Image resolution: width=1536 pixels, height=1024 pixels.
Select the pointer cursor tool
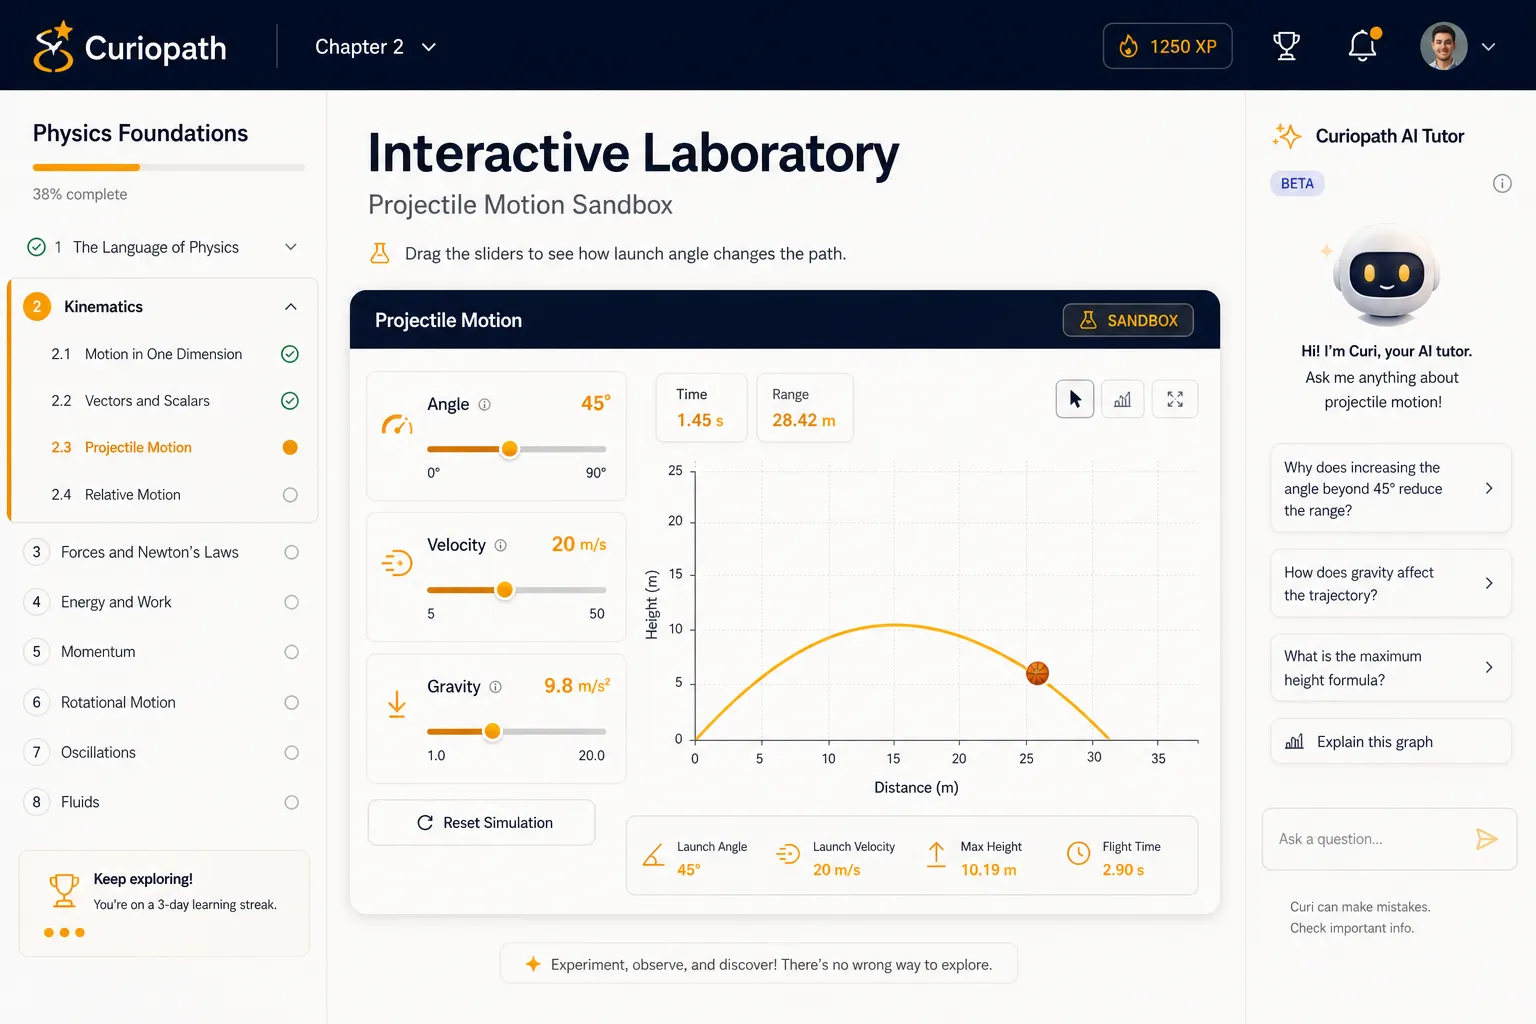pos(1075,399)
